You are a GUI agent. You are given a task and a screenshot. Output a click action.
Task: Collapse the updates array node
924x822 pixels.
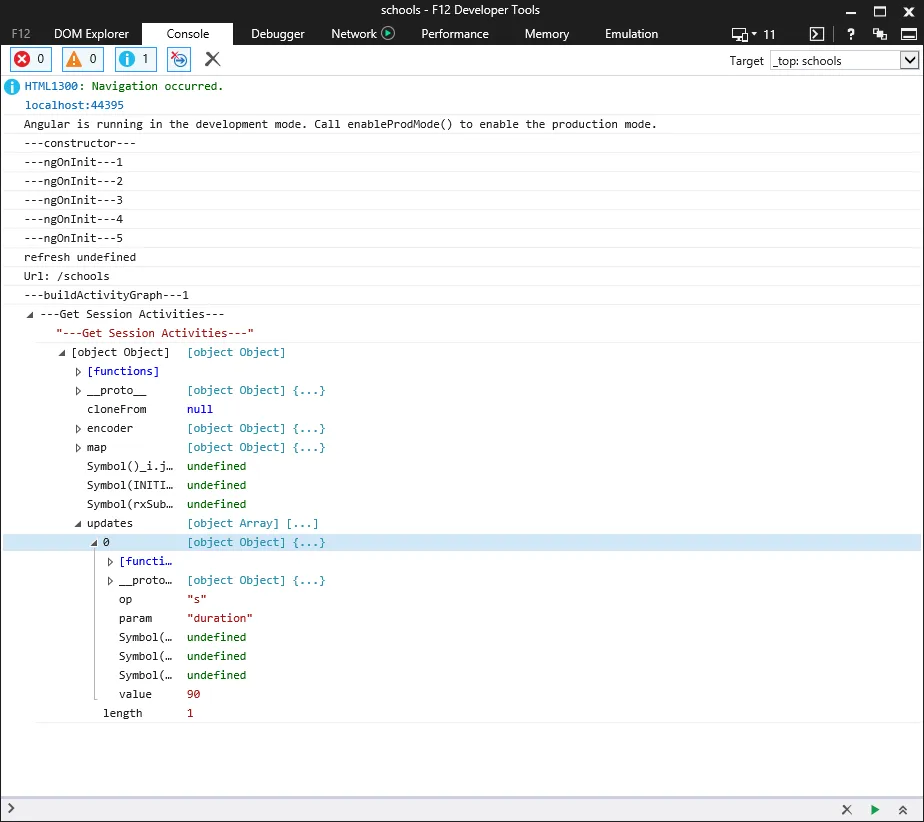pos(79,523)
